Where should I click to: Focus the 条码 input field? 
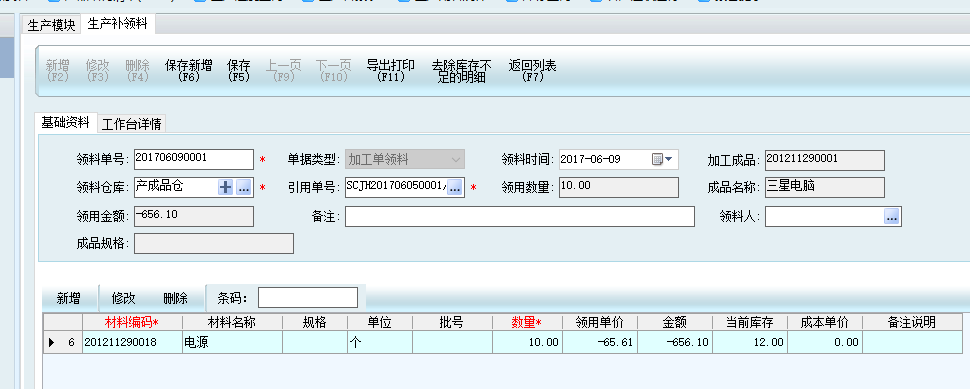(307, 297)
